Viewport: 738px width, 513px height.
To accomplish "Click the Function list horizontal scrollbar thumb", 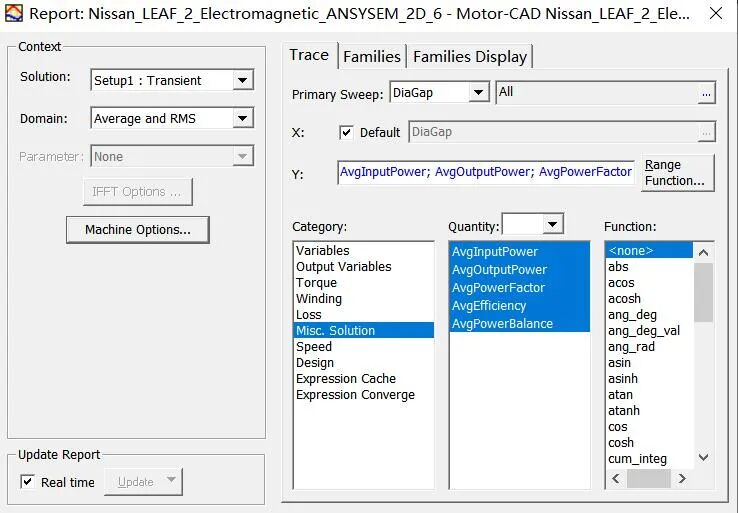I will click(649, 479).
